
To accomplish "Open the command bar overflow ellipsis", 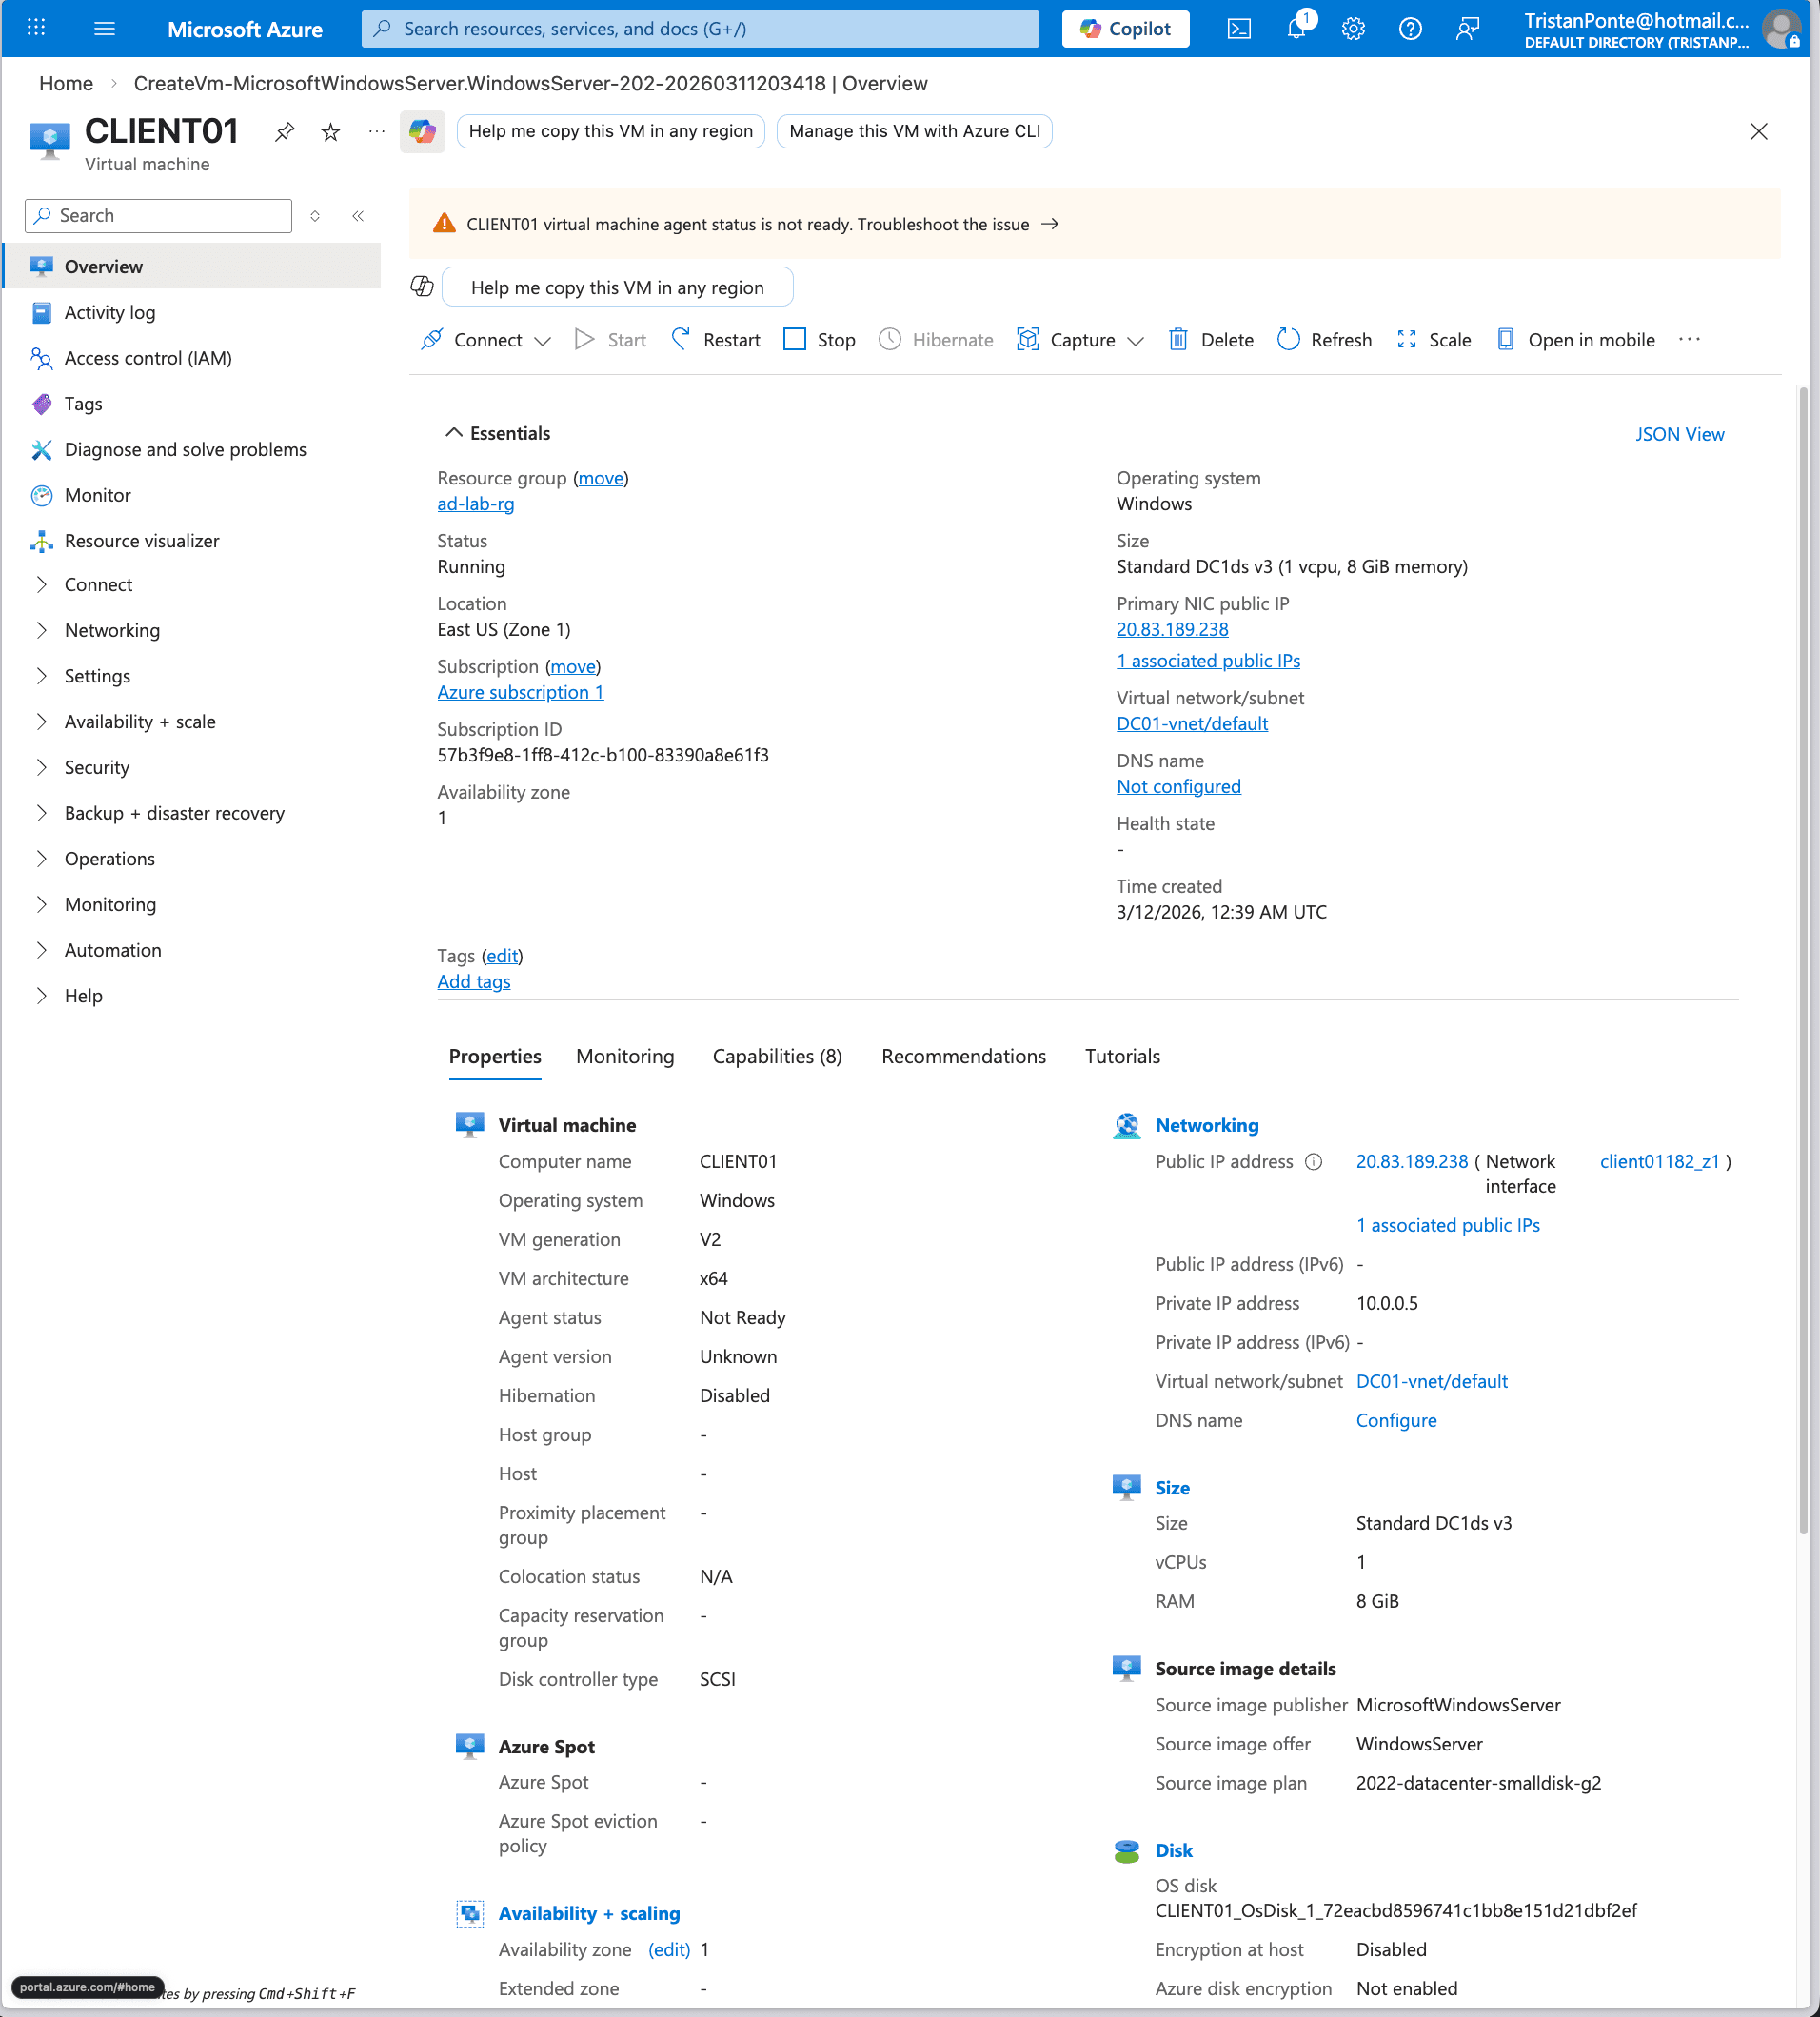I will click(x=1689, y=339).
